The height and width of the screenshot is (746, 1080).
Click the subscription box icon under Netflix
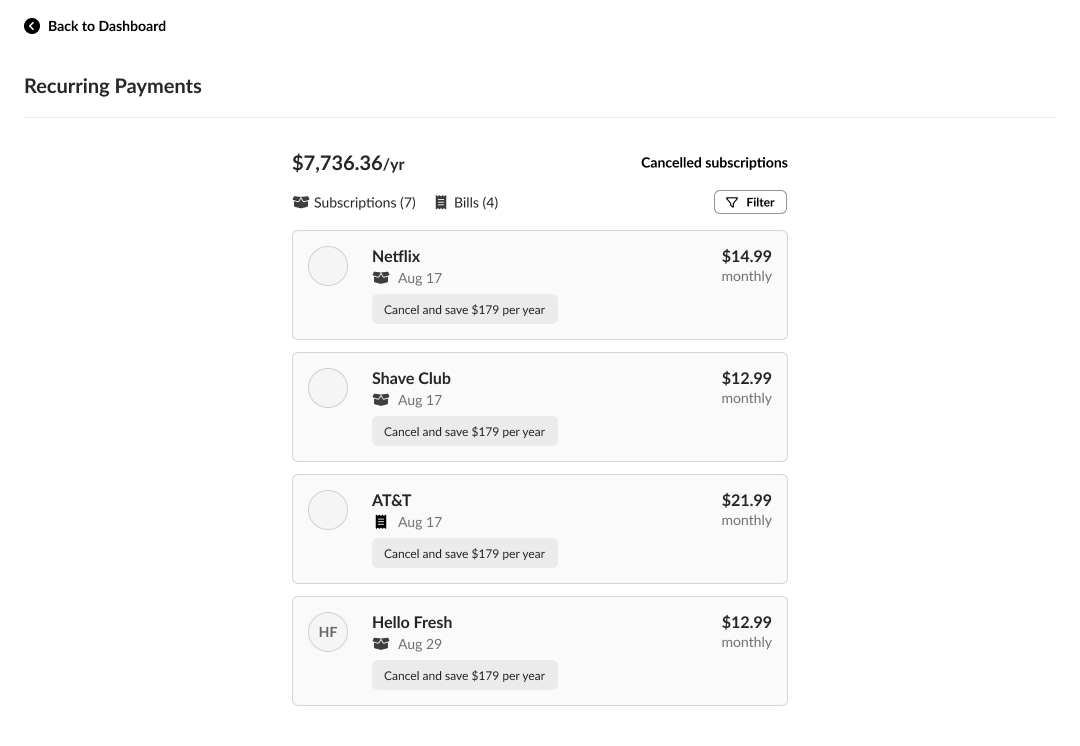pyautogui.click(x=381, y=278)
